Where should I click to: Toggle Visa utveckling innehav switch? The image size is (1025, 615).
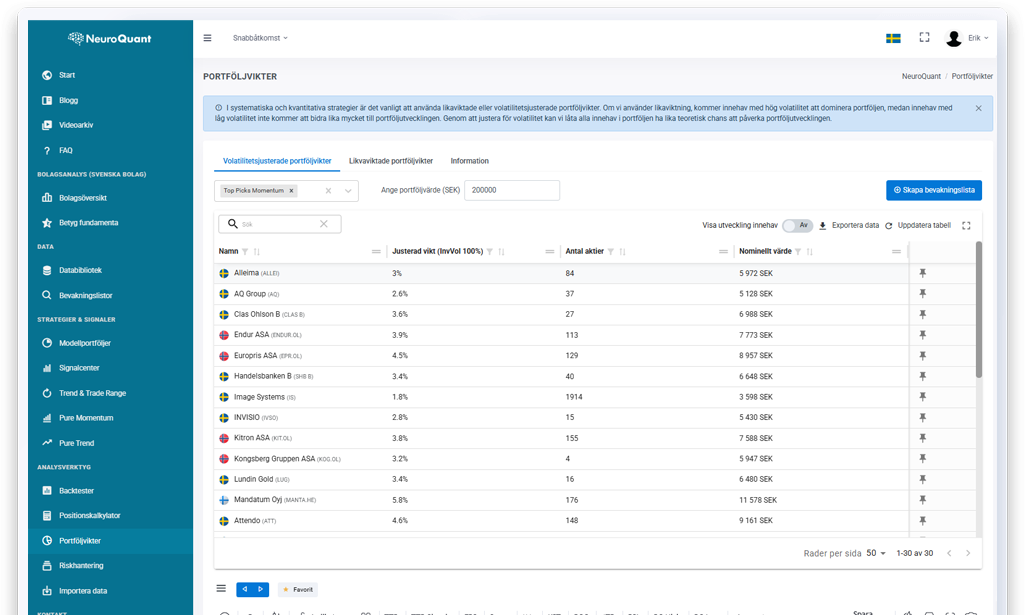pos(796,226)
